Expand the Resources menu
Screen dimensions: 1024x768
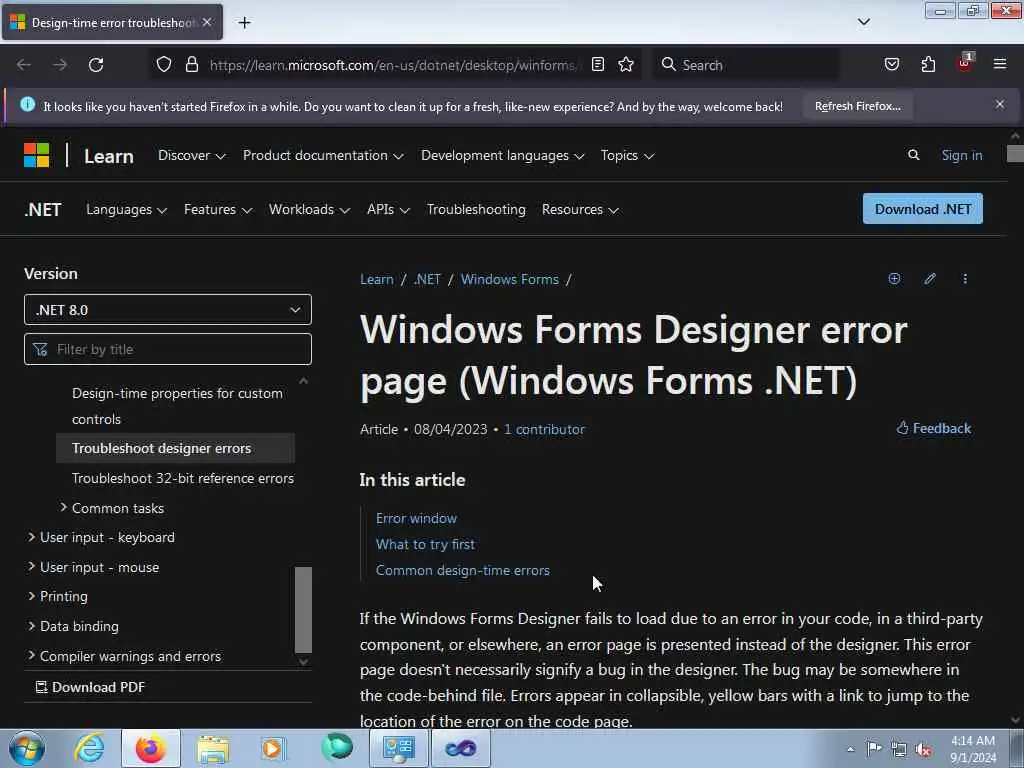pos(579,210)
